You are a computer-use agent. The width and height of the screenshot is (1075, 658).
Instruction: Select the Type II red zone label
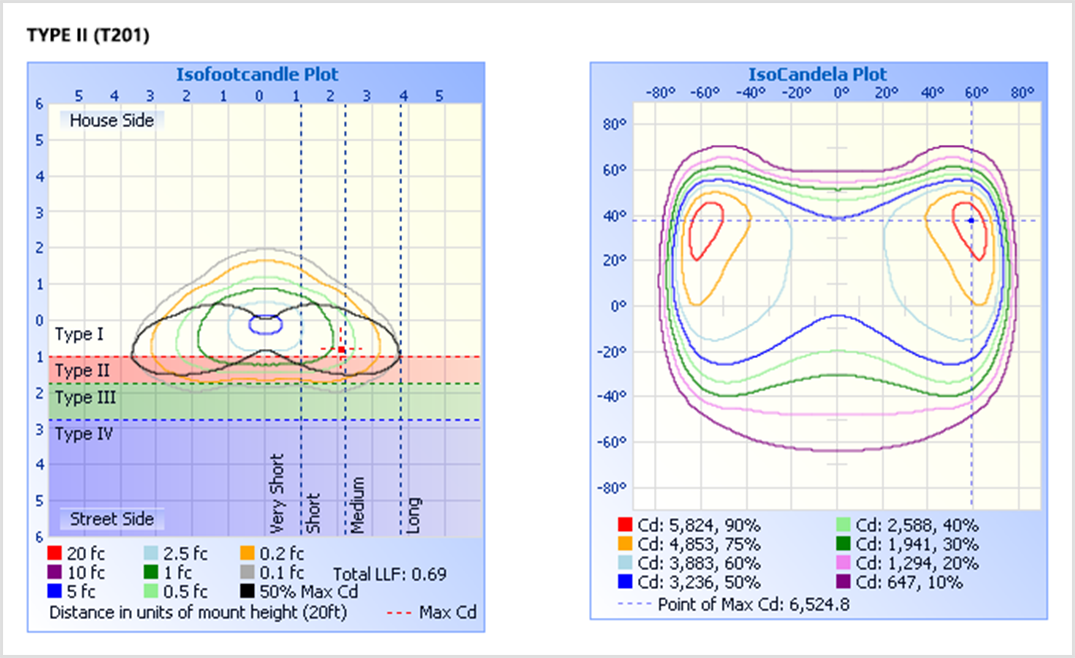[x=82, y=371]
